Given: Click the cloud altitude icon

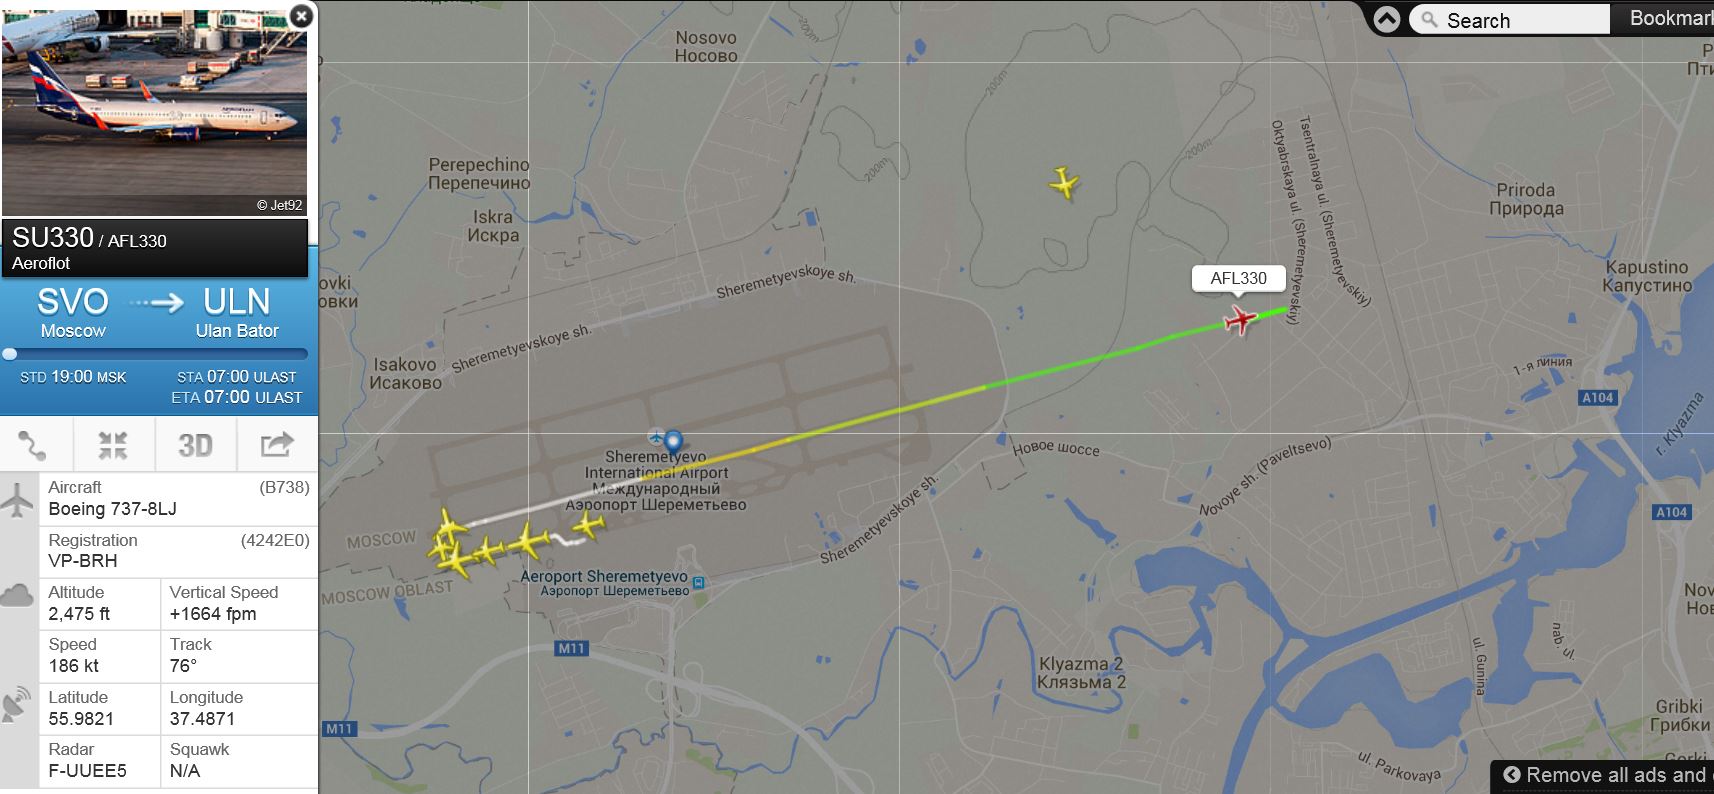Looking at the screenshot, I should (x=17, y=597).
